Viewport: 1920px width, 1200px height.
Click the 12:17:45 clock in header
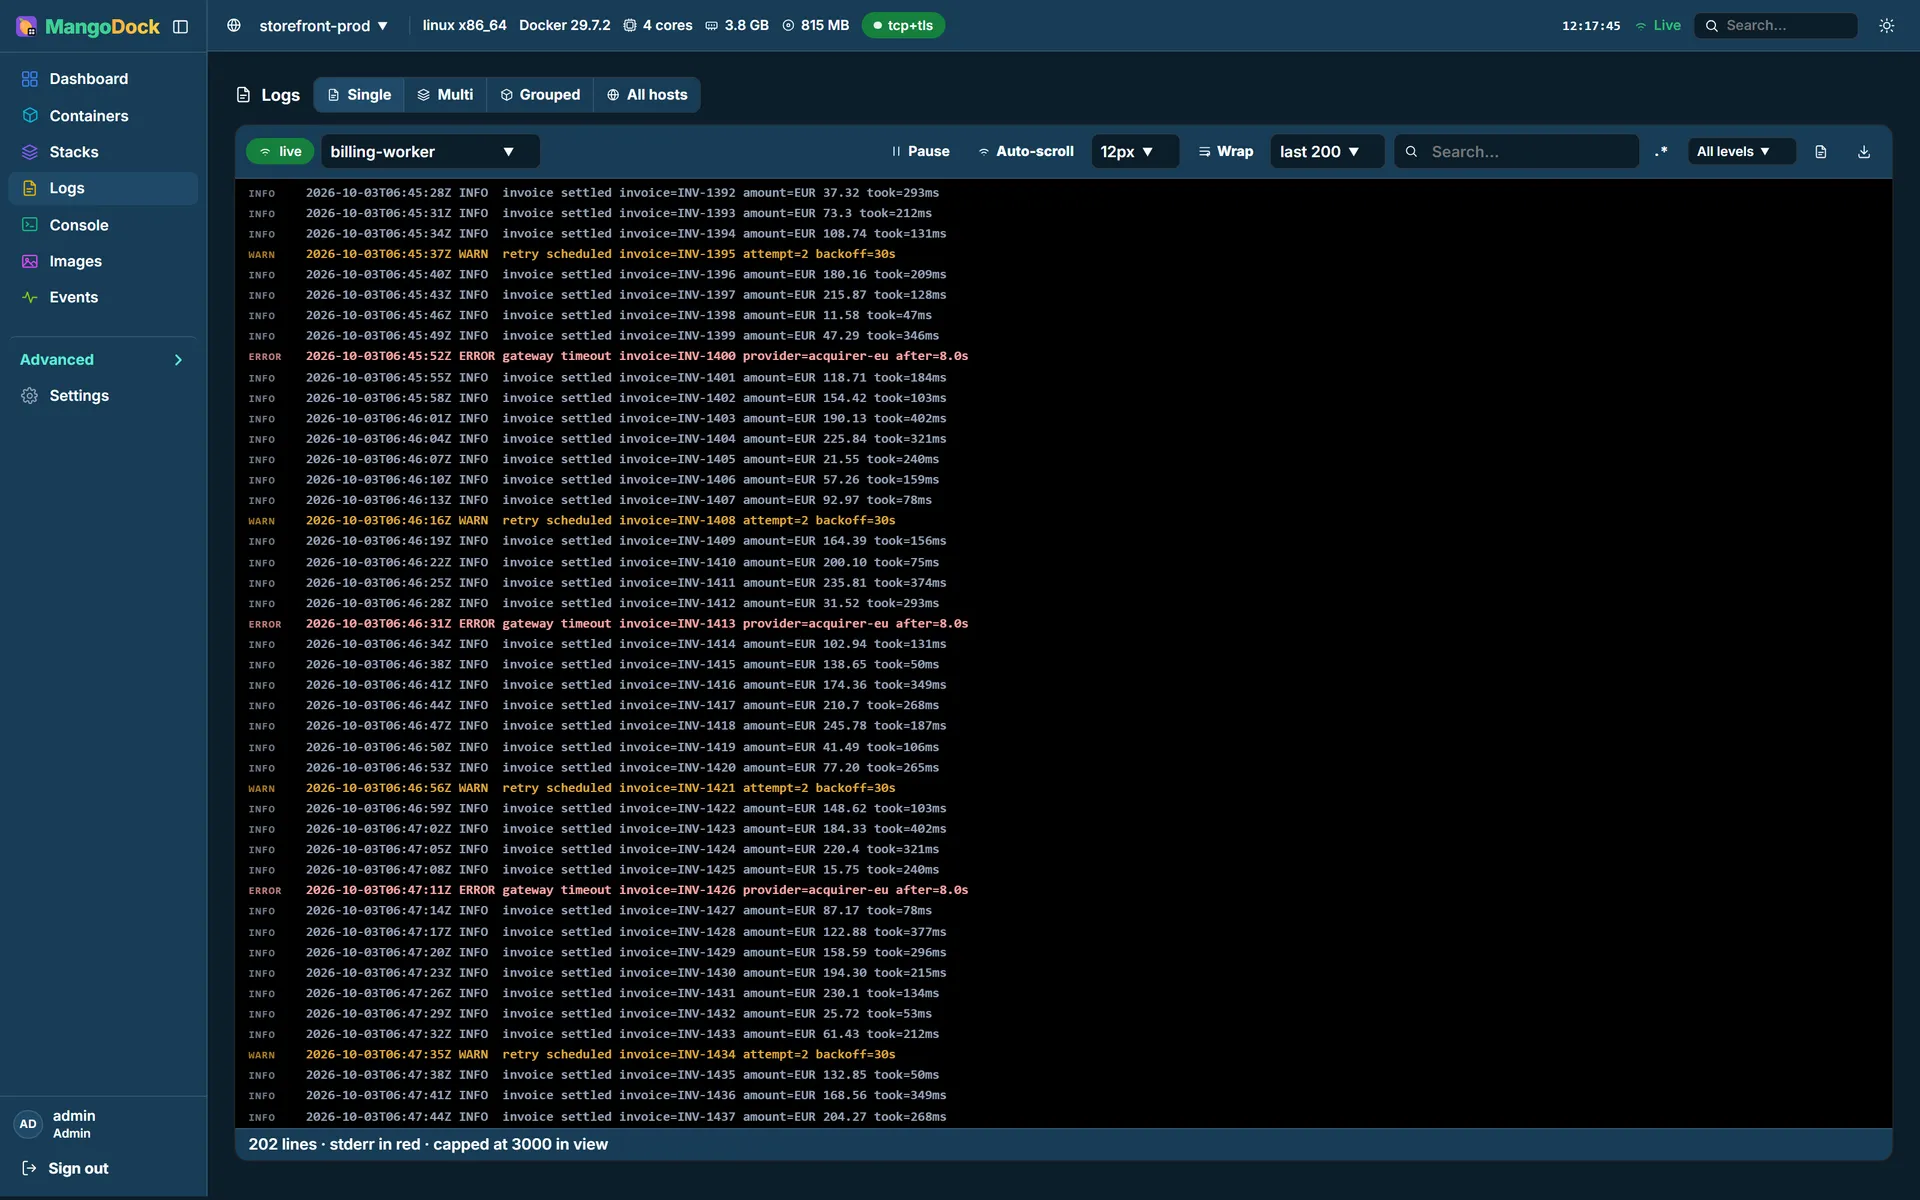(1591, 26)
